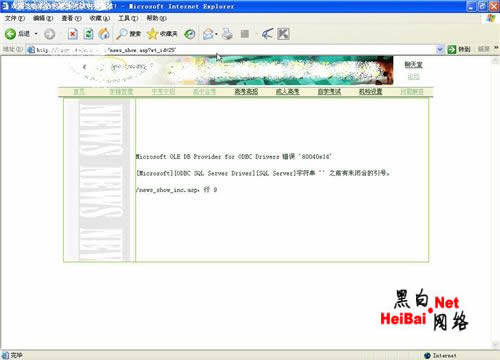Click the IE page icon in title bar

[x=5, y=6]
